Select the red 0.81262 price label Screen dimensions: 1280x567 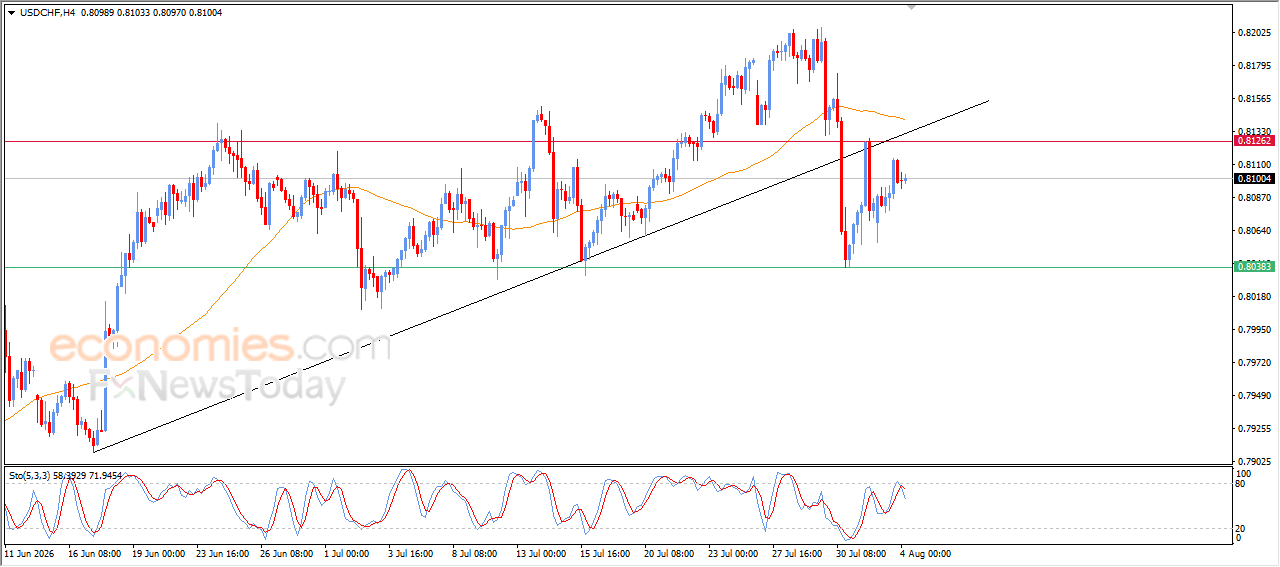click(x=1254, y=141)
